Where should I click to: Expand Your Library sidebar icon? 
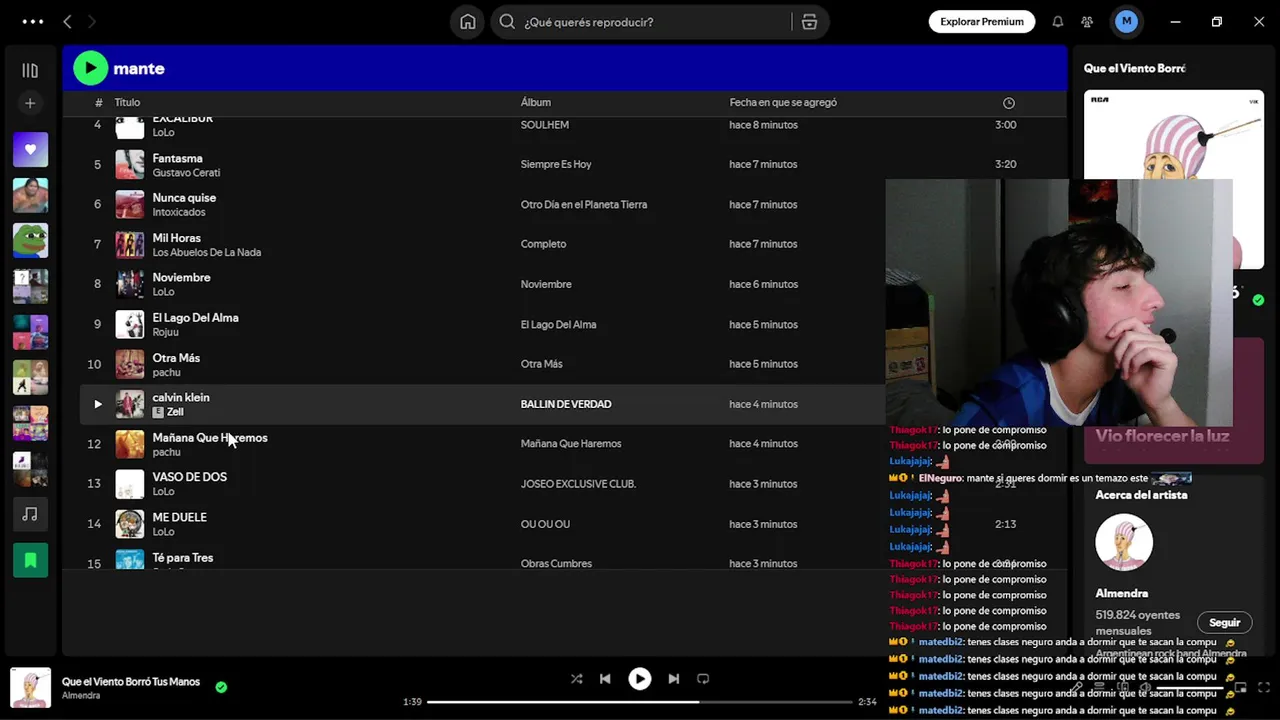[30, 70]
